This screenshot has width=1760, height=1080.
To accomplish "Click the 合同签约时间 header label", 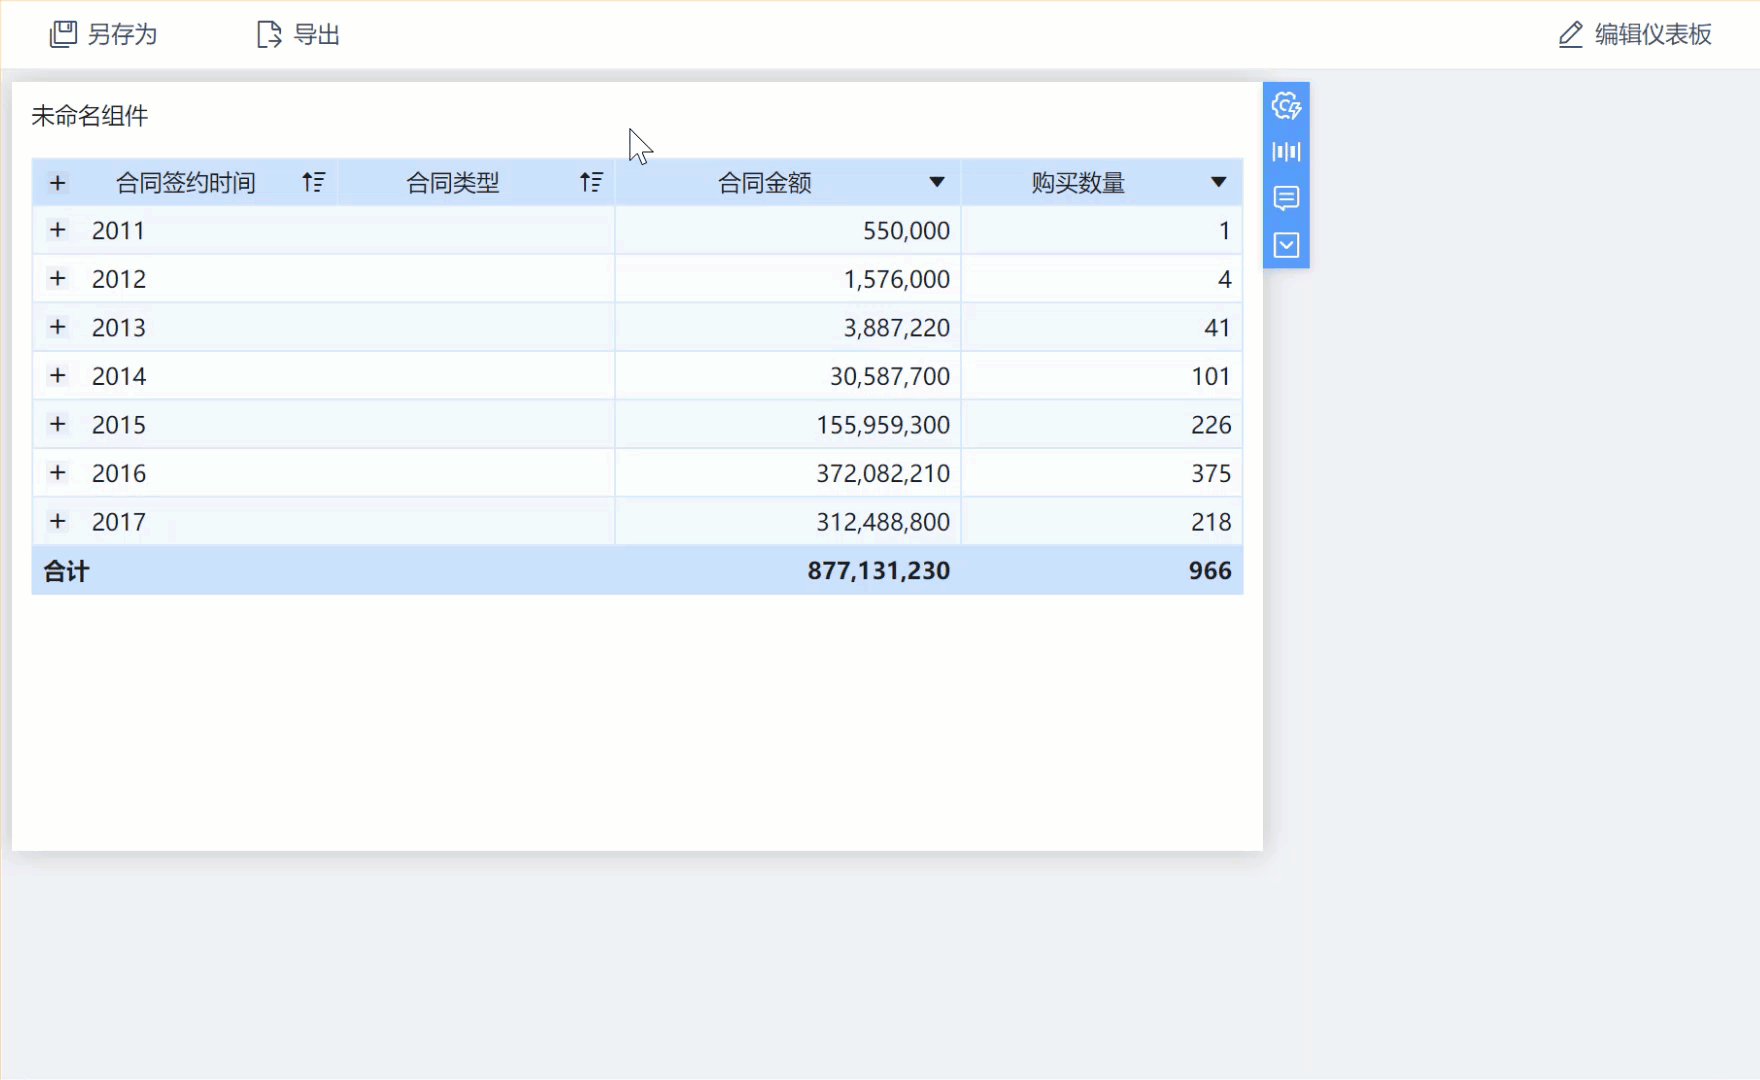I will (186, 183).
